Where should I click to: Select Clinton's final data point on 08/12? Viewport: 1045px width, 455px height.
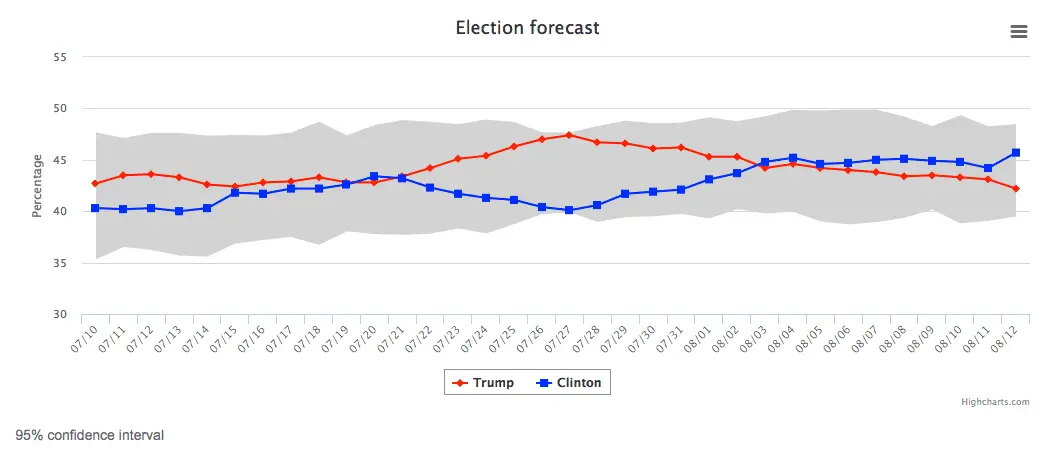coord(1016,153)
